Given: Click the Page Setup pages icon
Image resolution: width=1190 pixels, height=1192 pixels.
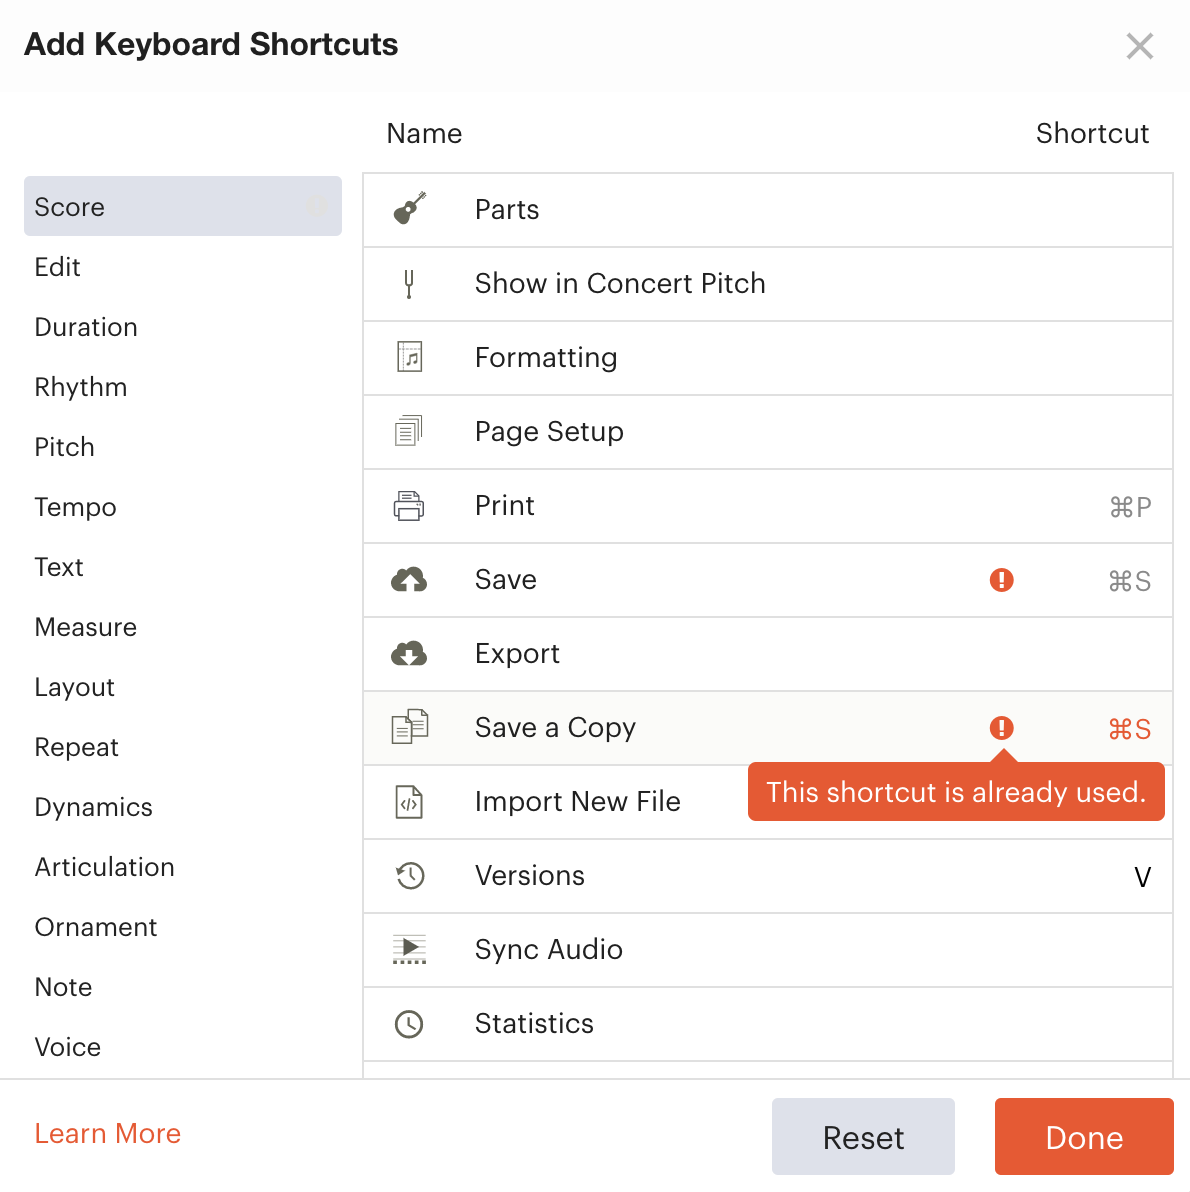Looking at the screenshot, I should click(x=409, y=431).
